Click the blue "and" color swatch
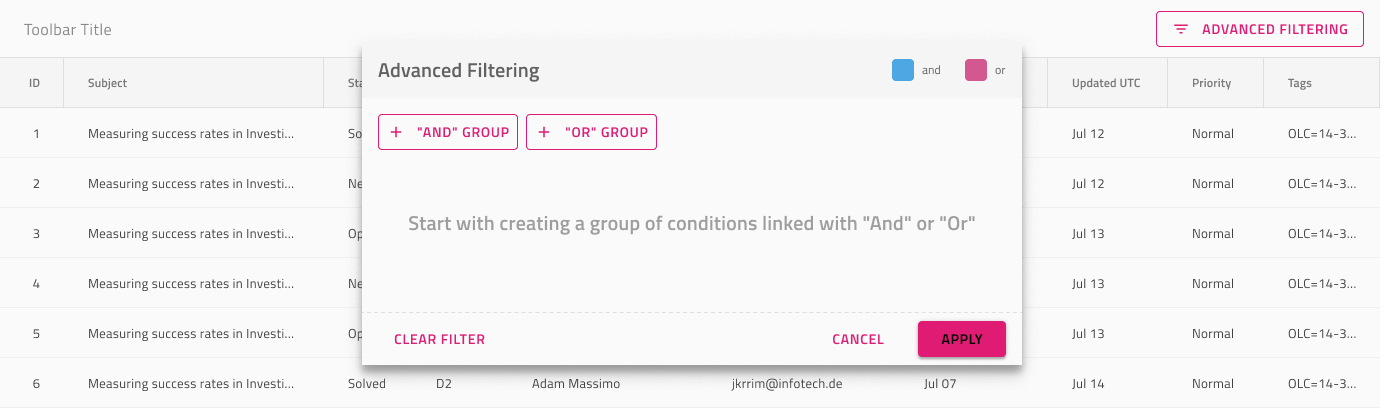The height and width of the screenshot is (408, 1384). click(902, 70)
